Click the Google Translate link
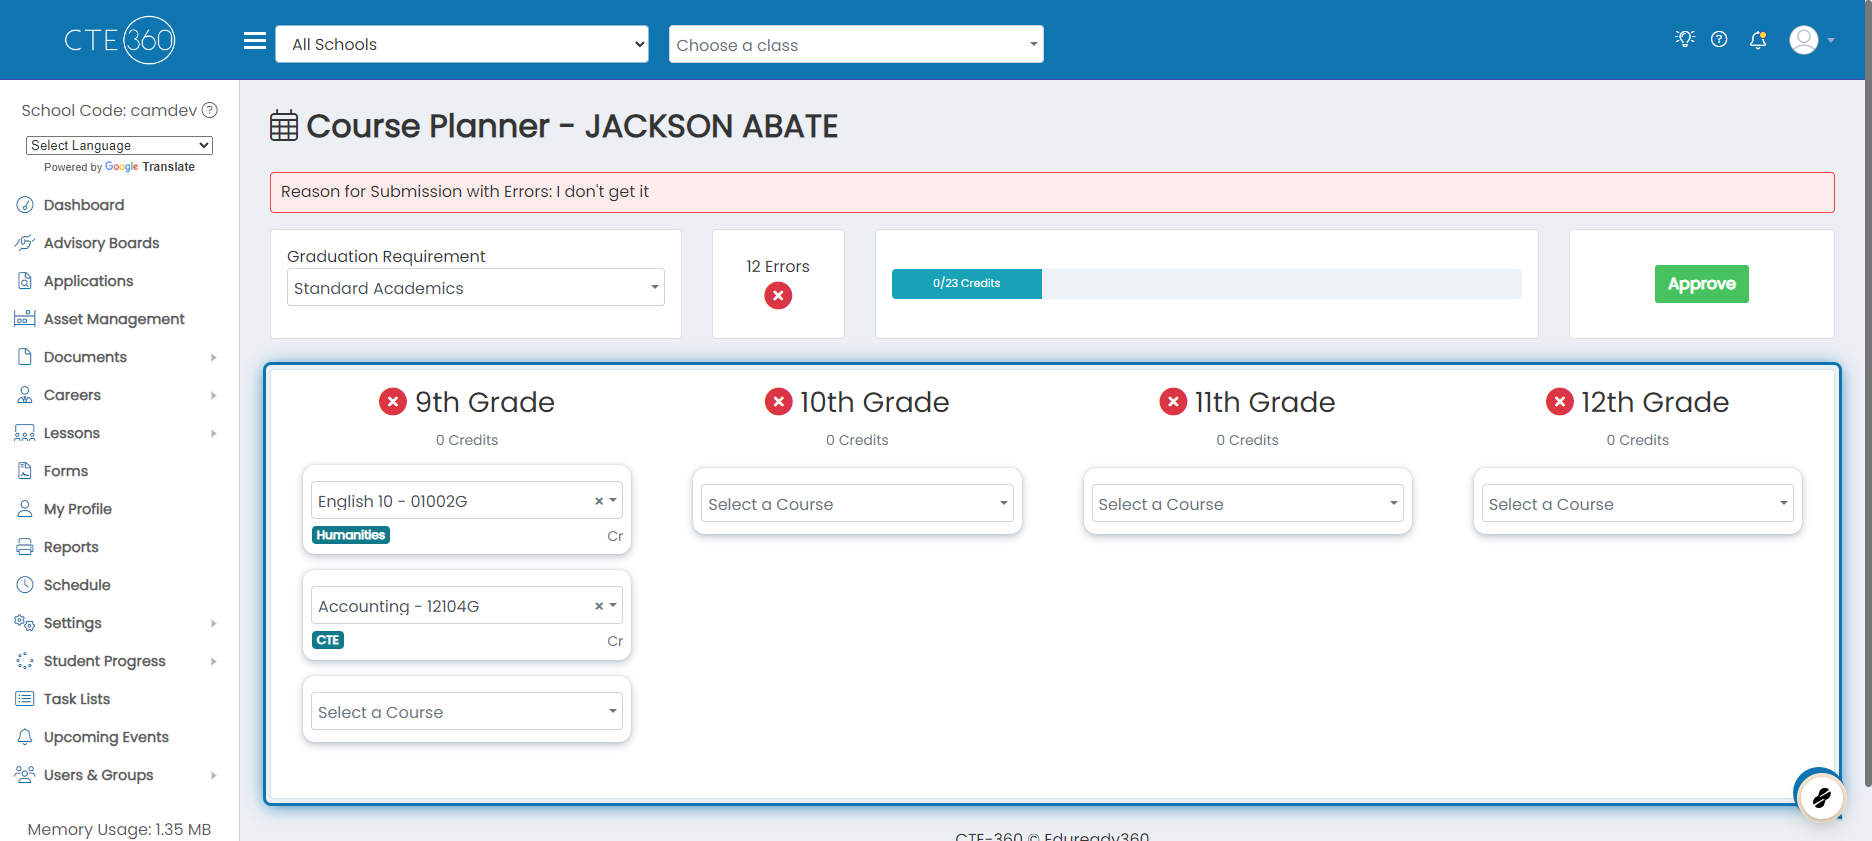Image resolution: width=1872 pixels, height=841 pixels. (150, 167)
